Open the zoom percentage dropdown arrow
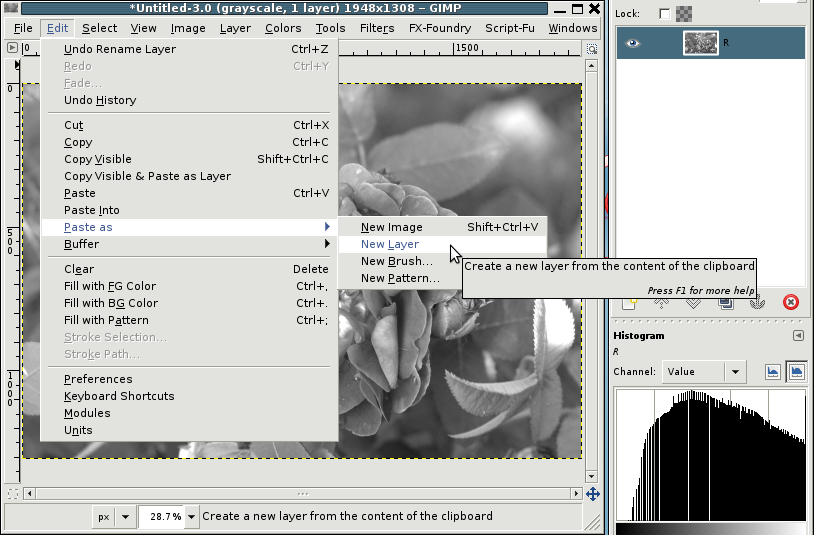Viewport: 814px width, 535px height. (192, 516)
